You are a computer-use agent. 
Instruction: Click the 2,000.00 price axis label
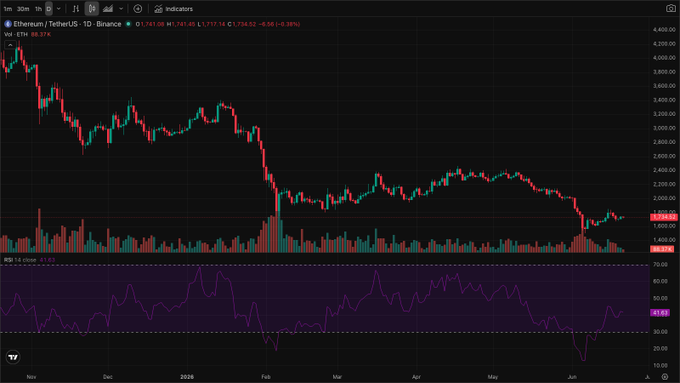pos(664,198)
